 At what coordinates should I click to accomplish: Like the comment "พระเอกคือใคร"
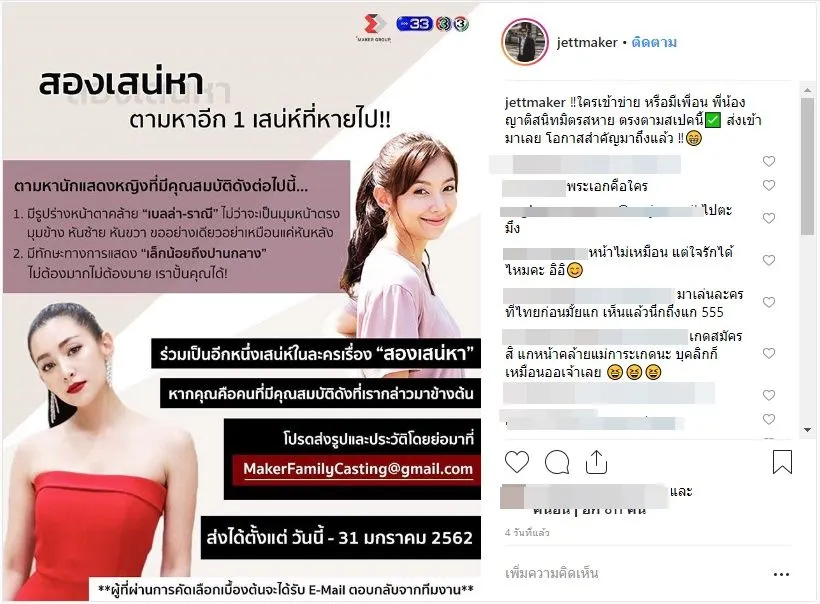(x=769, y=185)
